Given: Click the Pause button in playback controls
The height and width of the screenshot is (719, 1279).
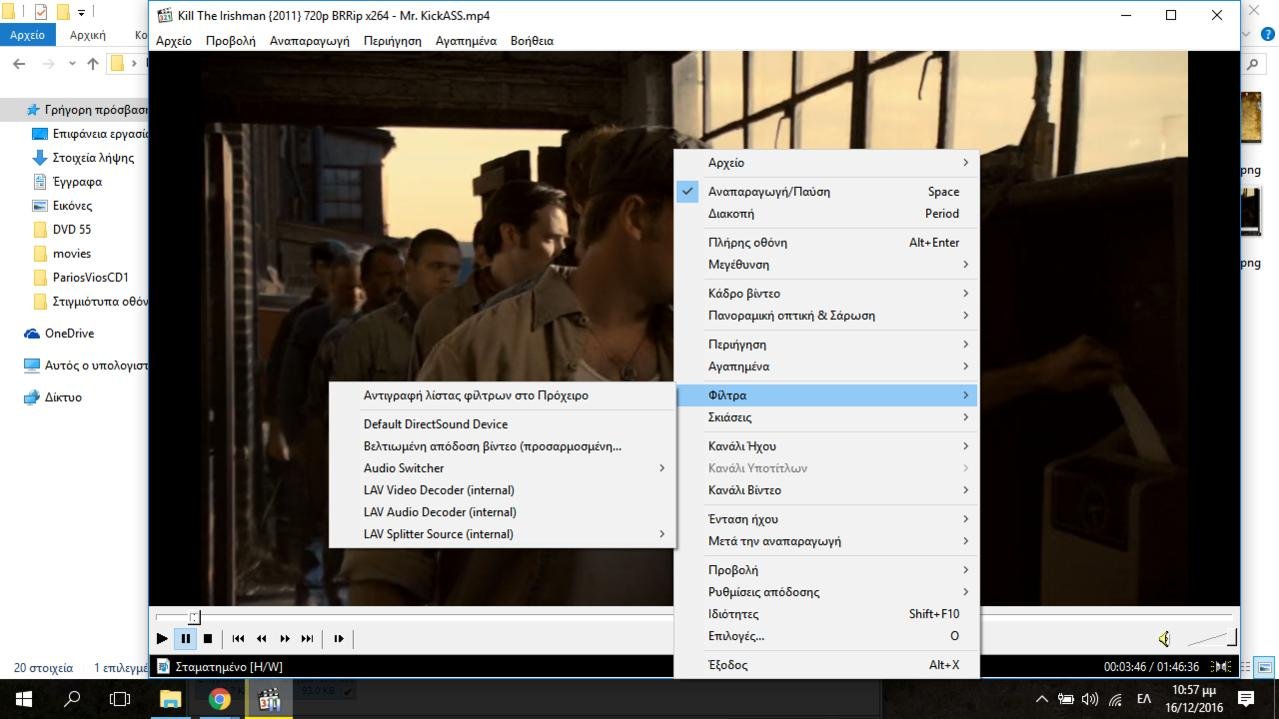Looking at the screenshot, I should pos(185,638).
